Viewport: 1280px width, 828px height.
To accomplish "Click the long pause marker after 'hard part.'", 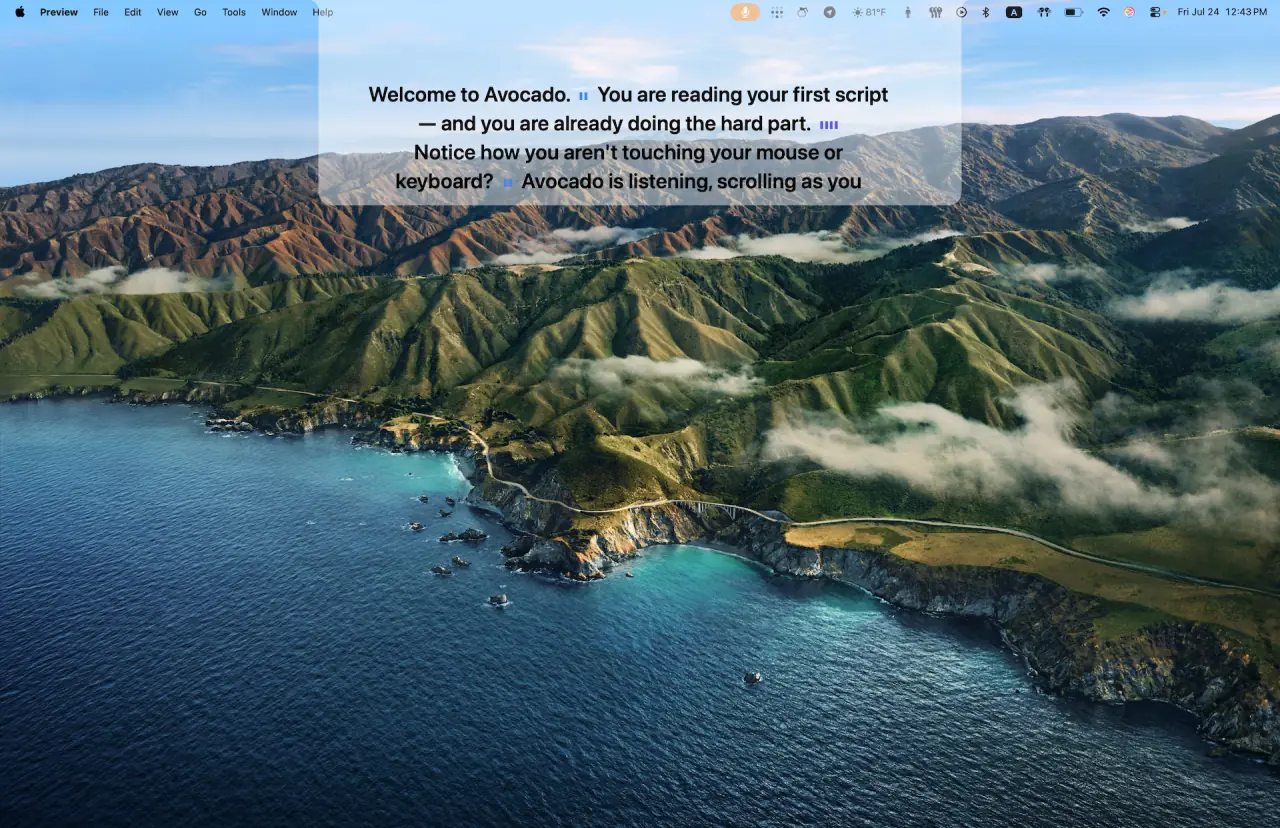I will [x=829, y=125].
